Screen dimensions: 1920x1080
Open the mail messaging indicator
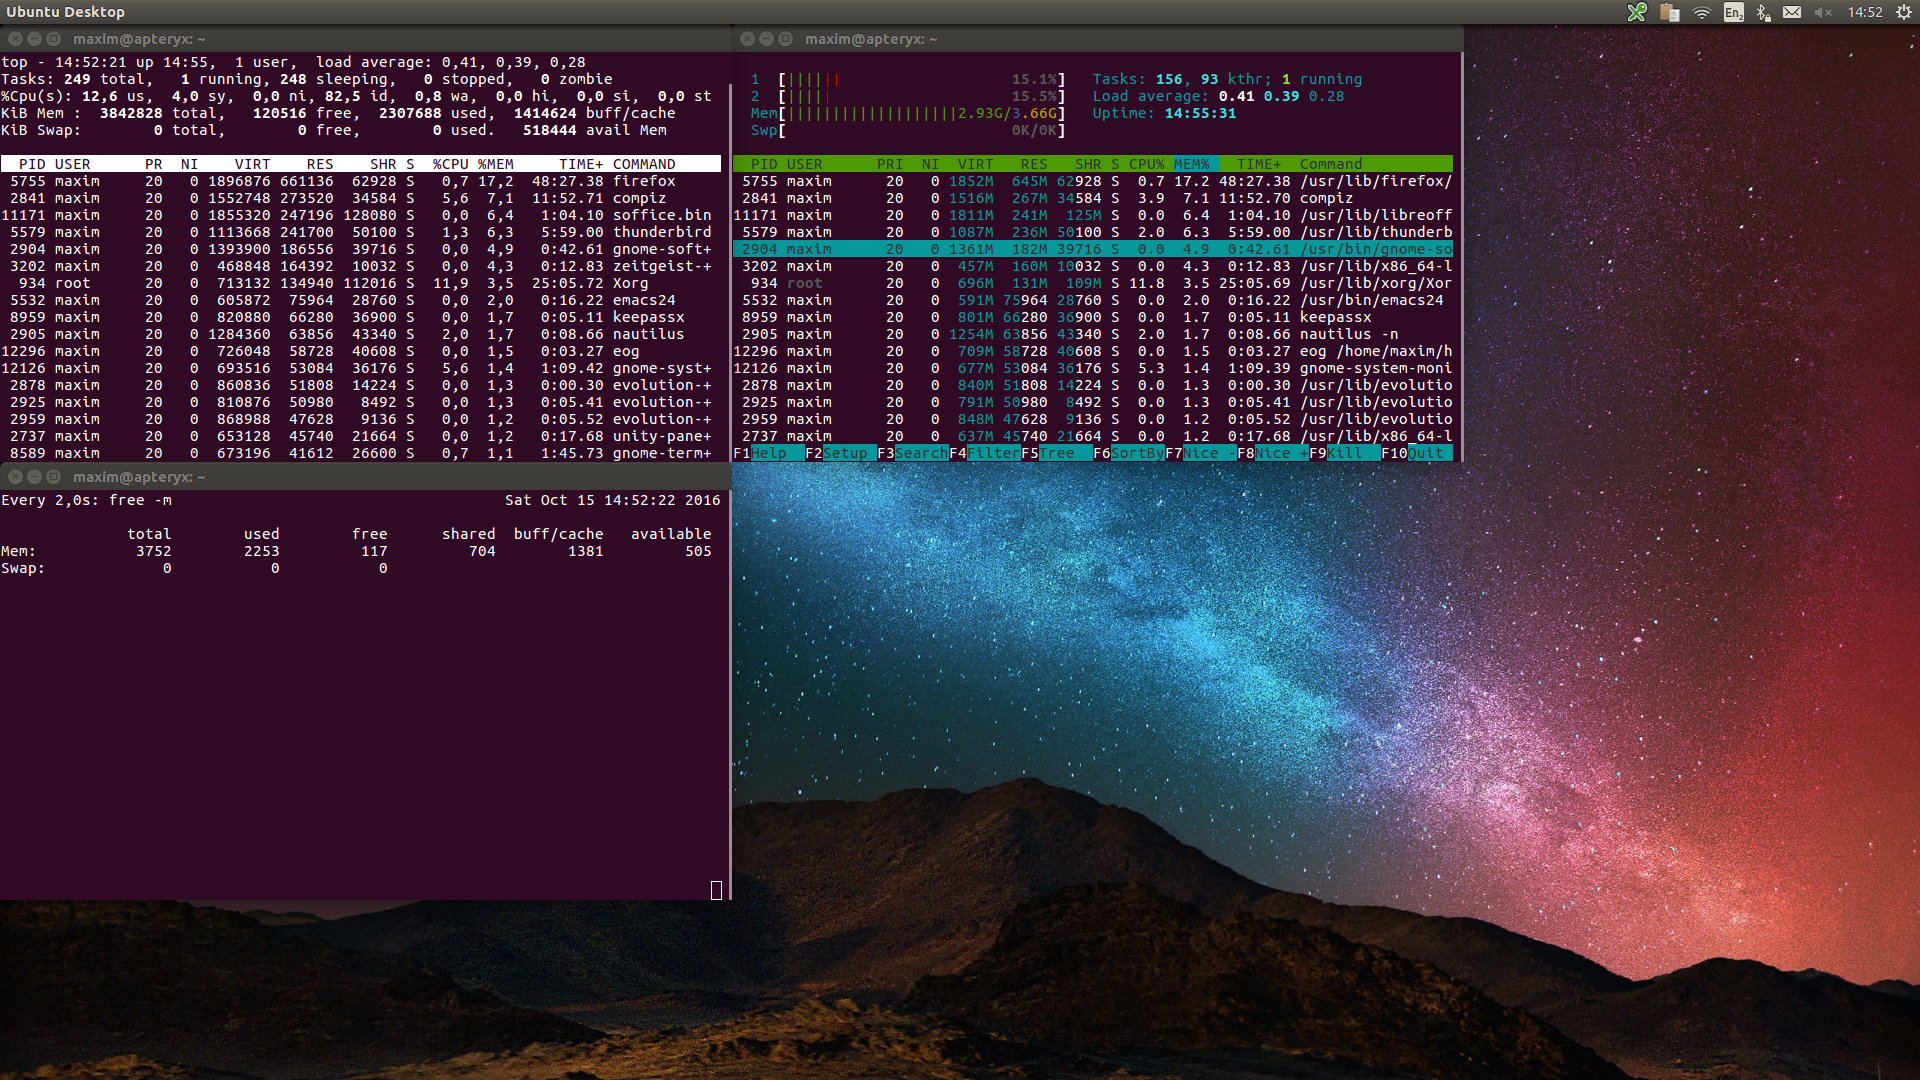click(1792, 12)
